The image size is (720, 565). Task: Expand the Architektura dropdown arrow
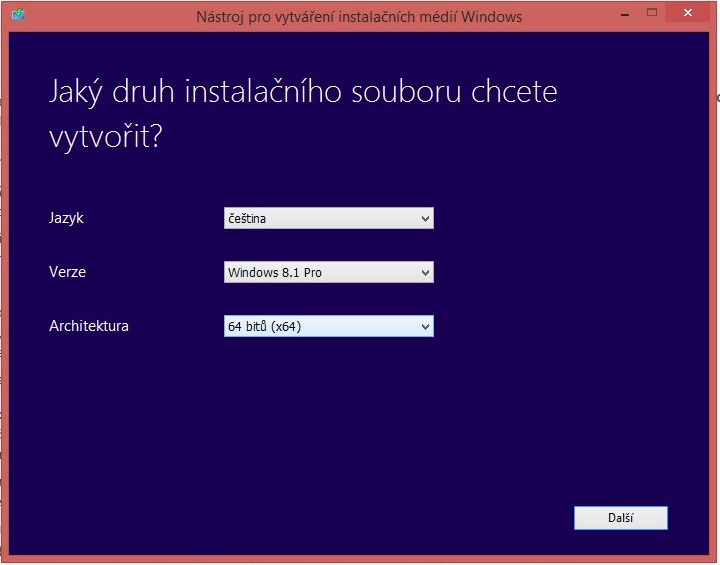[x=425, y=326]
